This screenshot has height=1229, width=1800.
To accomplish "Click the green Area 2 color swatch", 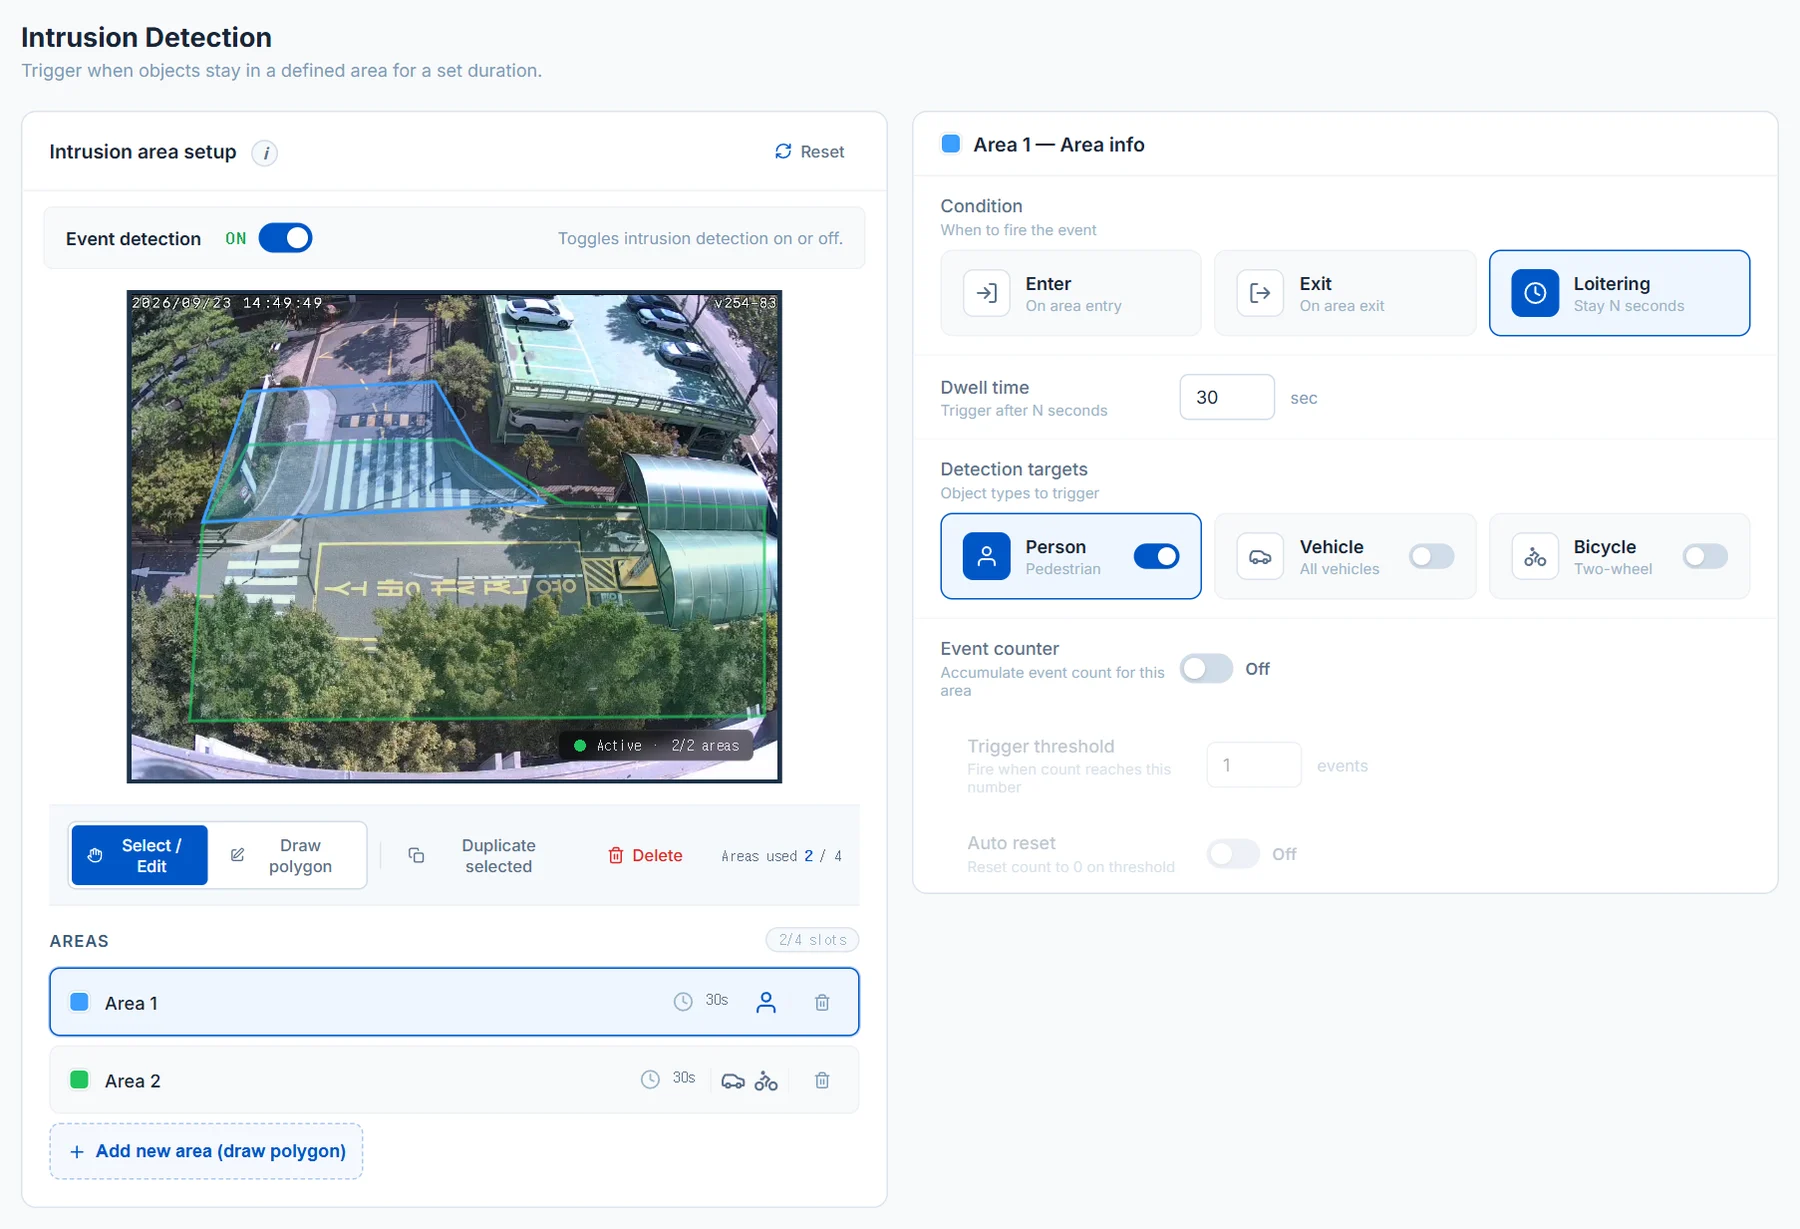I will (80, 1080).
